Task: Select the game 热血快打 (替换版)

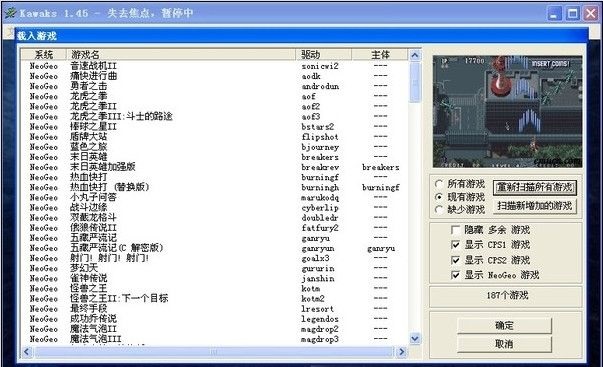Action: pyautogui.click(x=214, y=187)
